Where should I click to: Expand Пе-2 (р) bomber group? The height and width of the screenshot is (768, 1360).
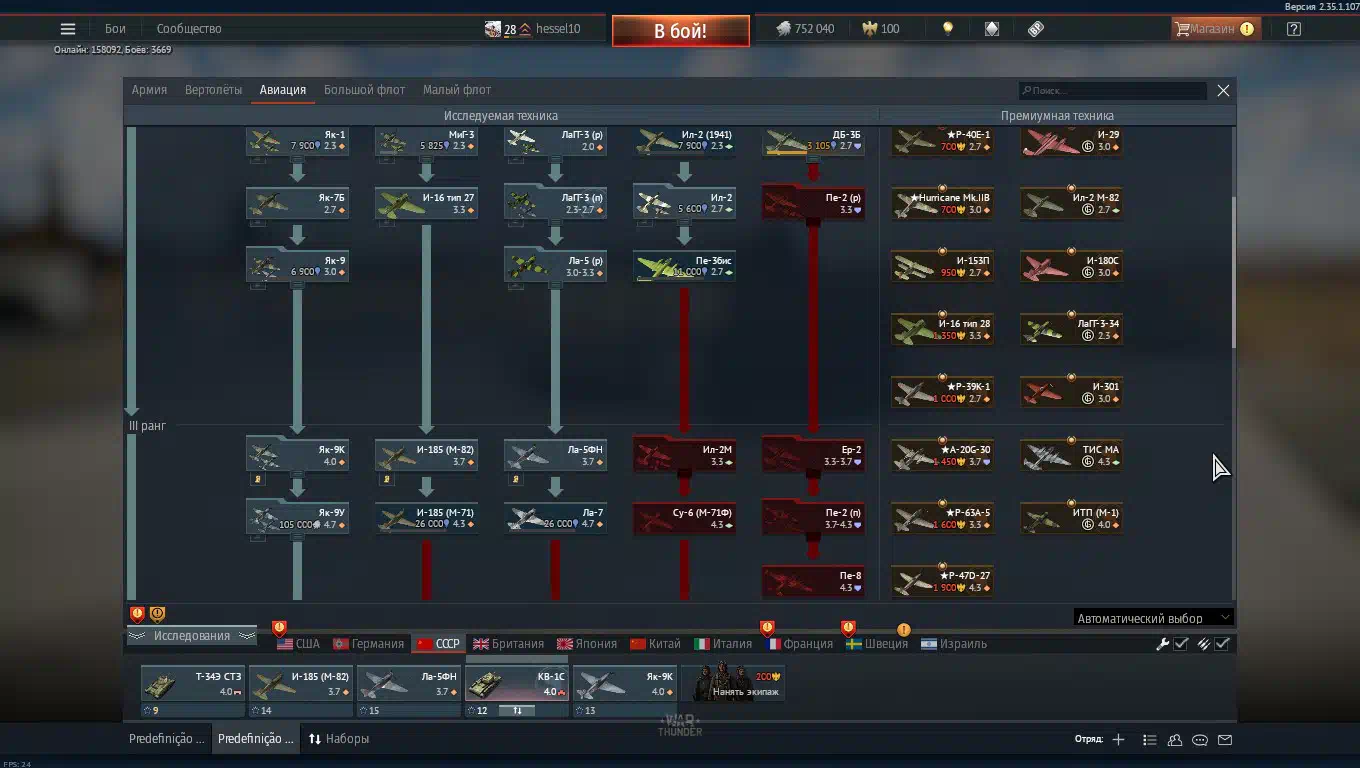pyautogui.click(x=814, y=203)
